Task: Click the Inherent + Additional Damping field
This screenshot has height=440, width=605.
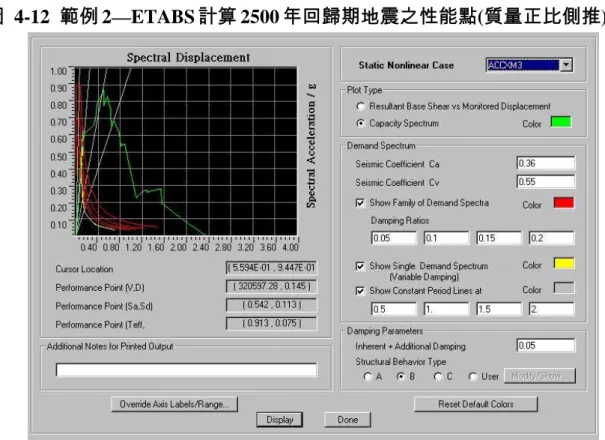Action: pos(546,345)
